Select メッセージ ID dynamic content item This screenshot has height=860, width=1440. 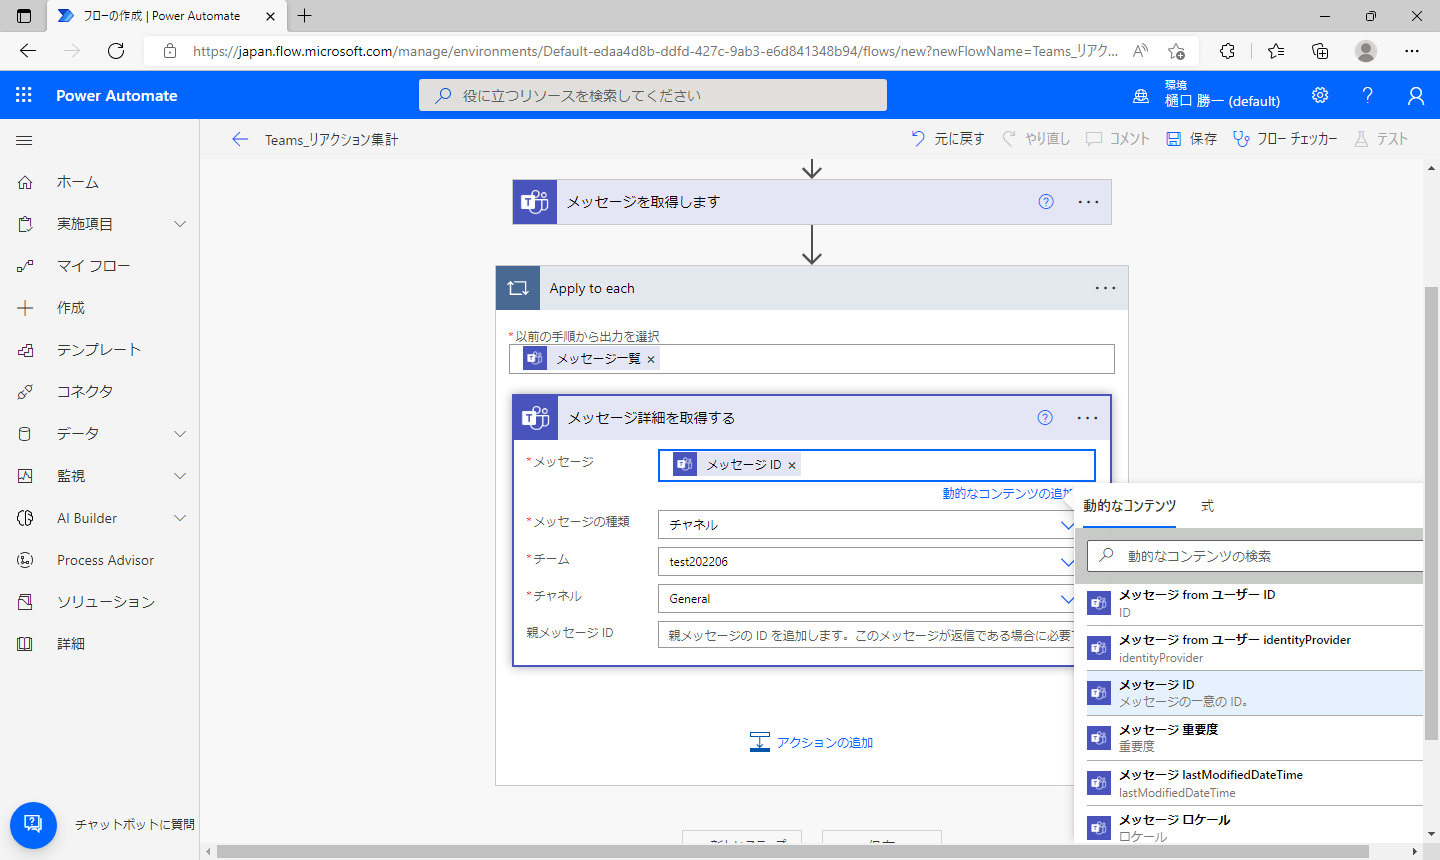click(1255, 693)
